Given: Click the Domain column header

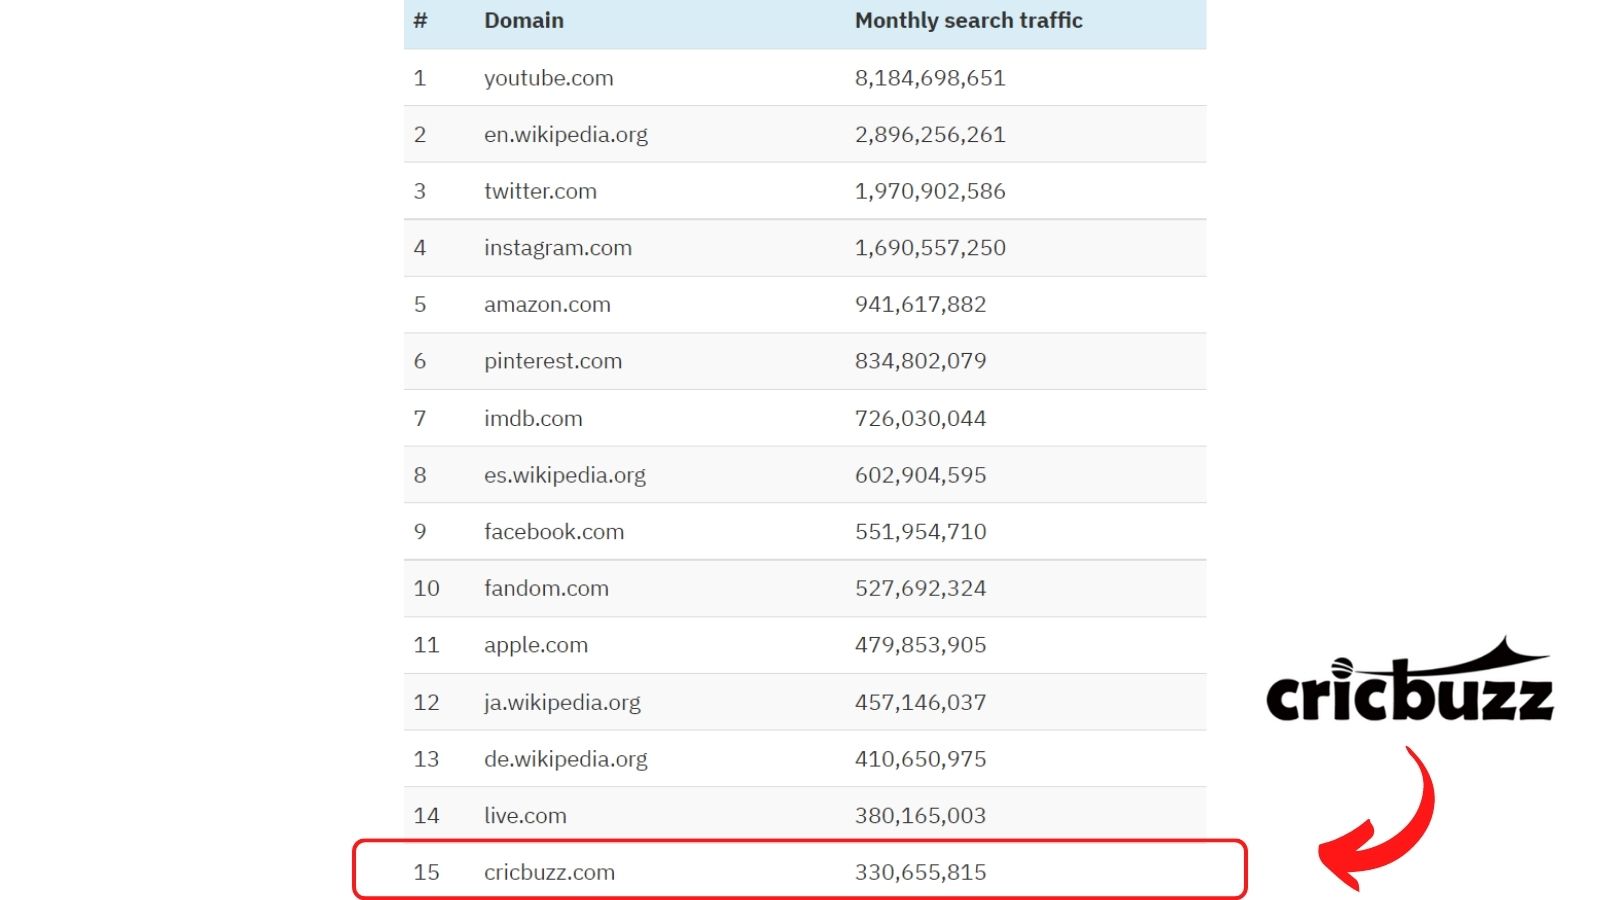Looking at the screenshot, I should tap(524, 20).
